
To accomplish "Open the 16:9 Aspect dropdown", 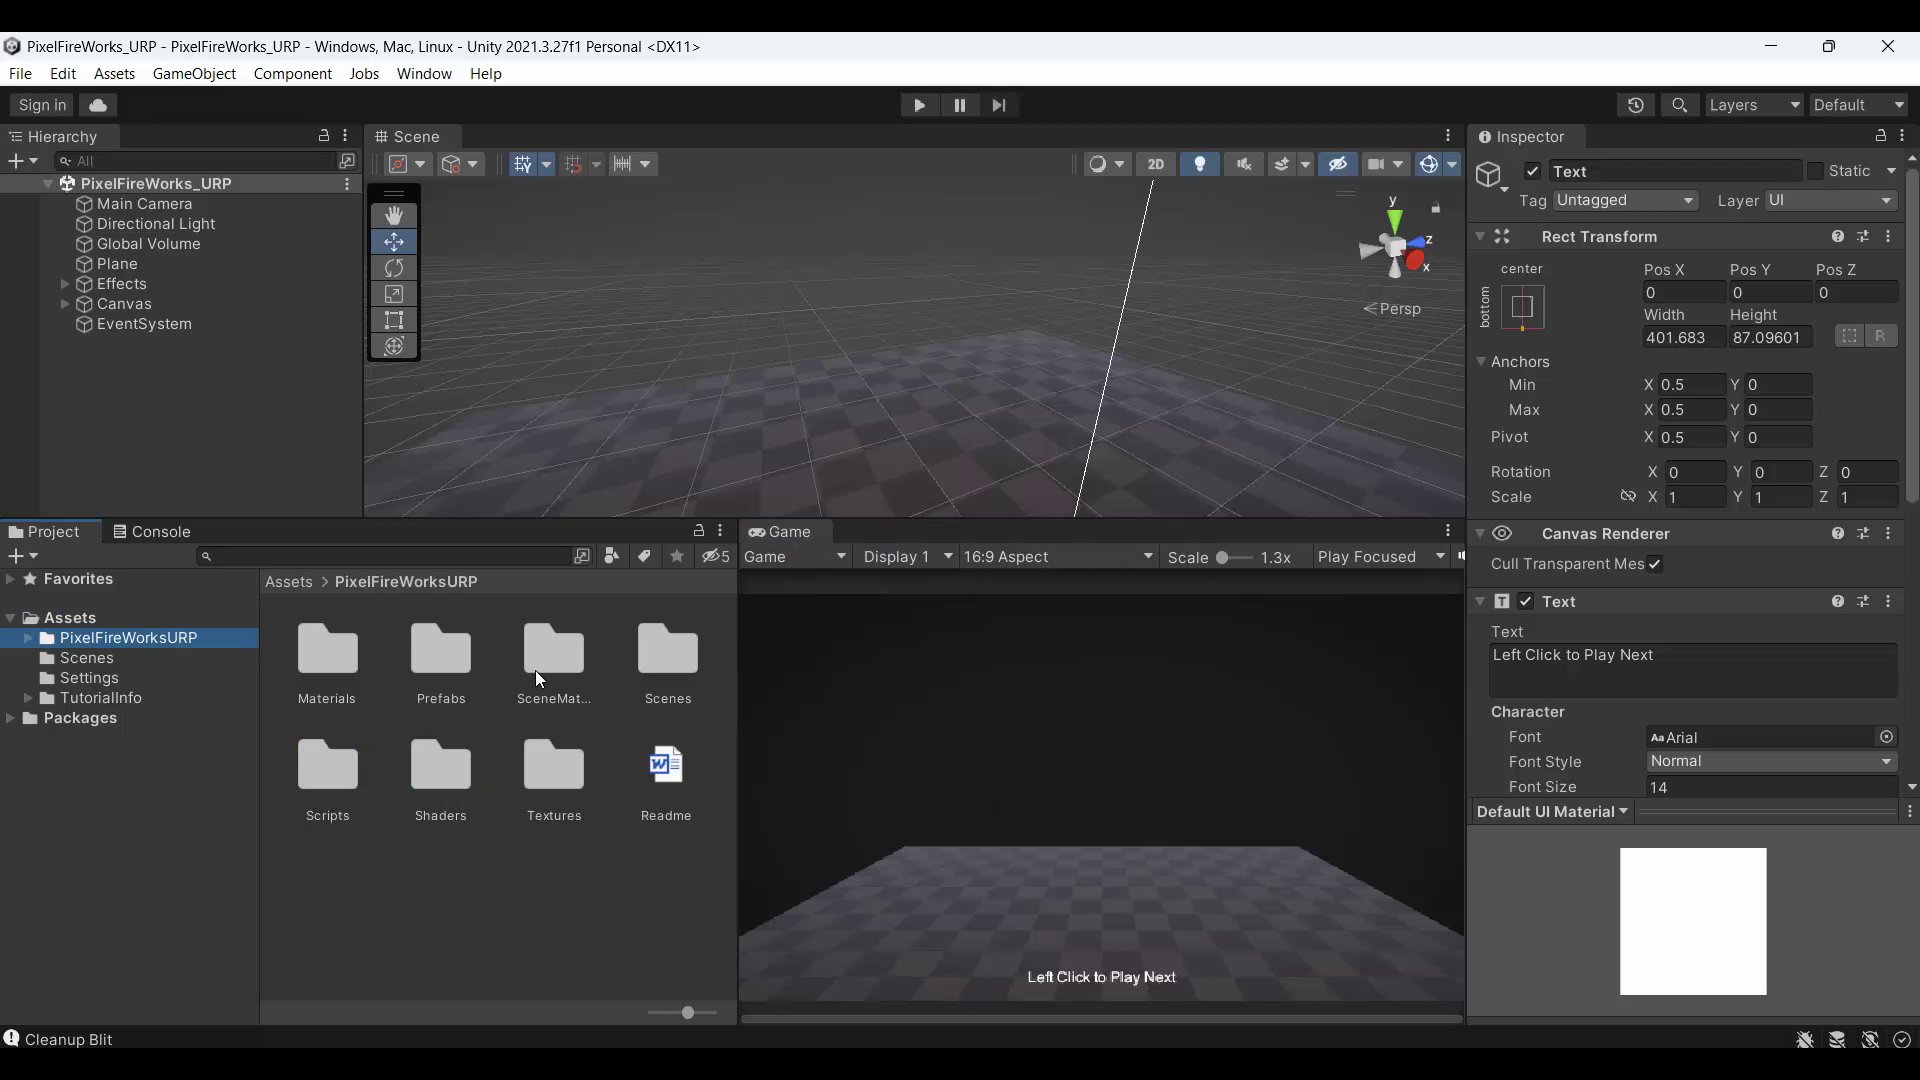I will (1058, 557).
